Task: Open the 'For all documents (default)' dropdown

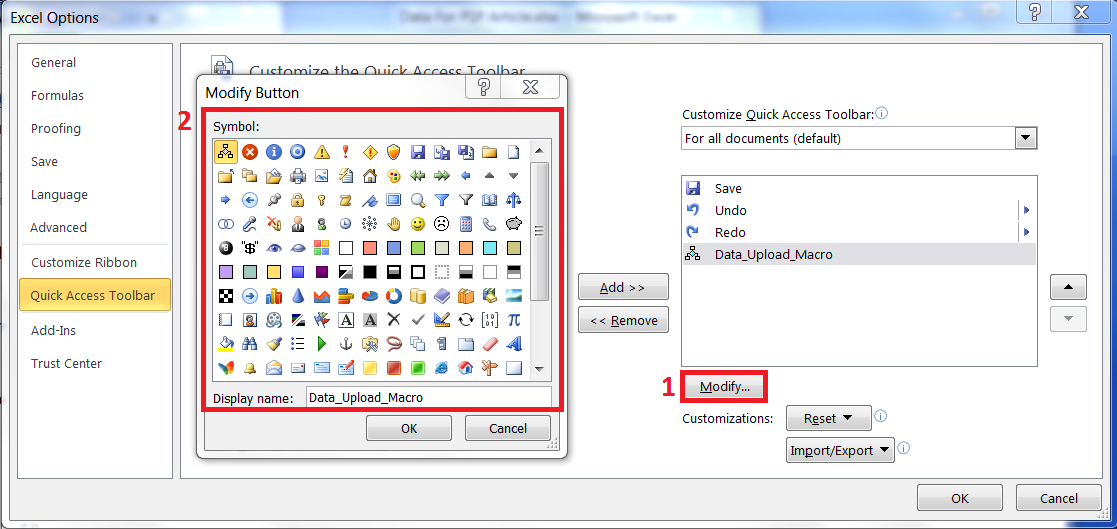Action: (1026, 138)
